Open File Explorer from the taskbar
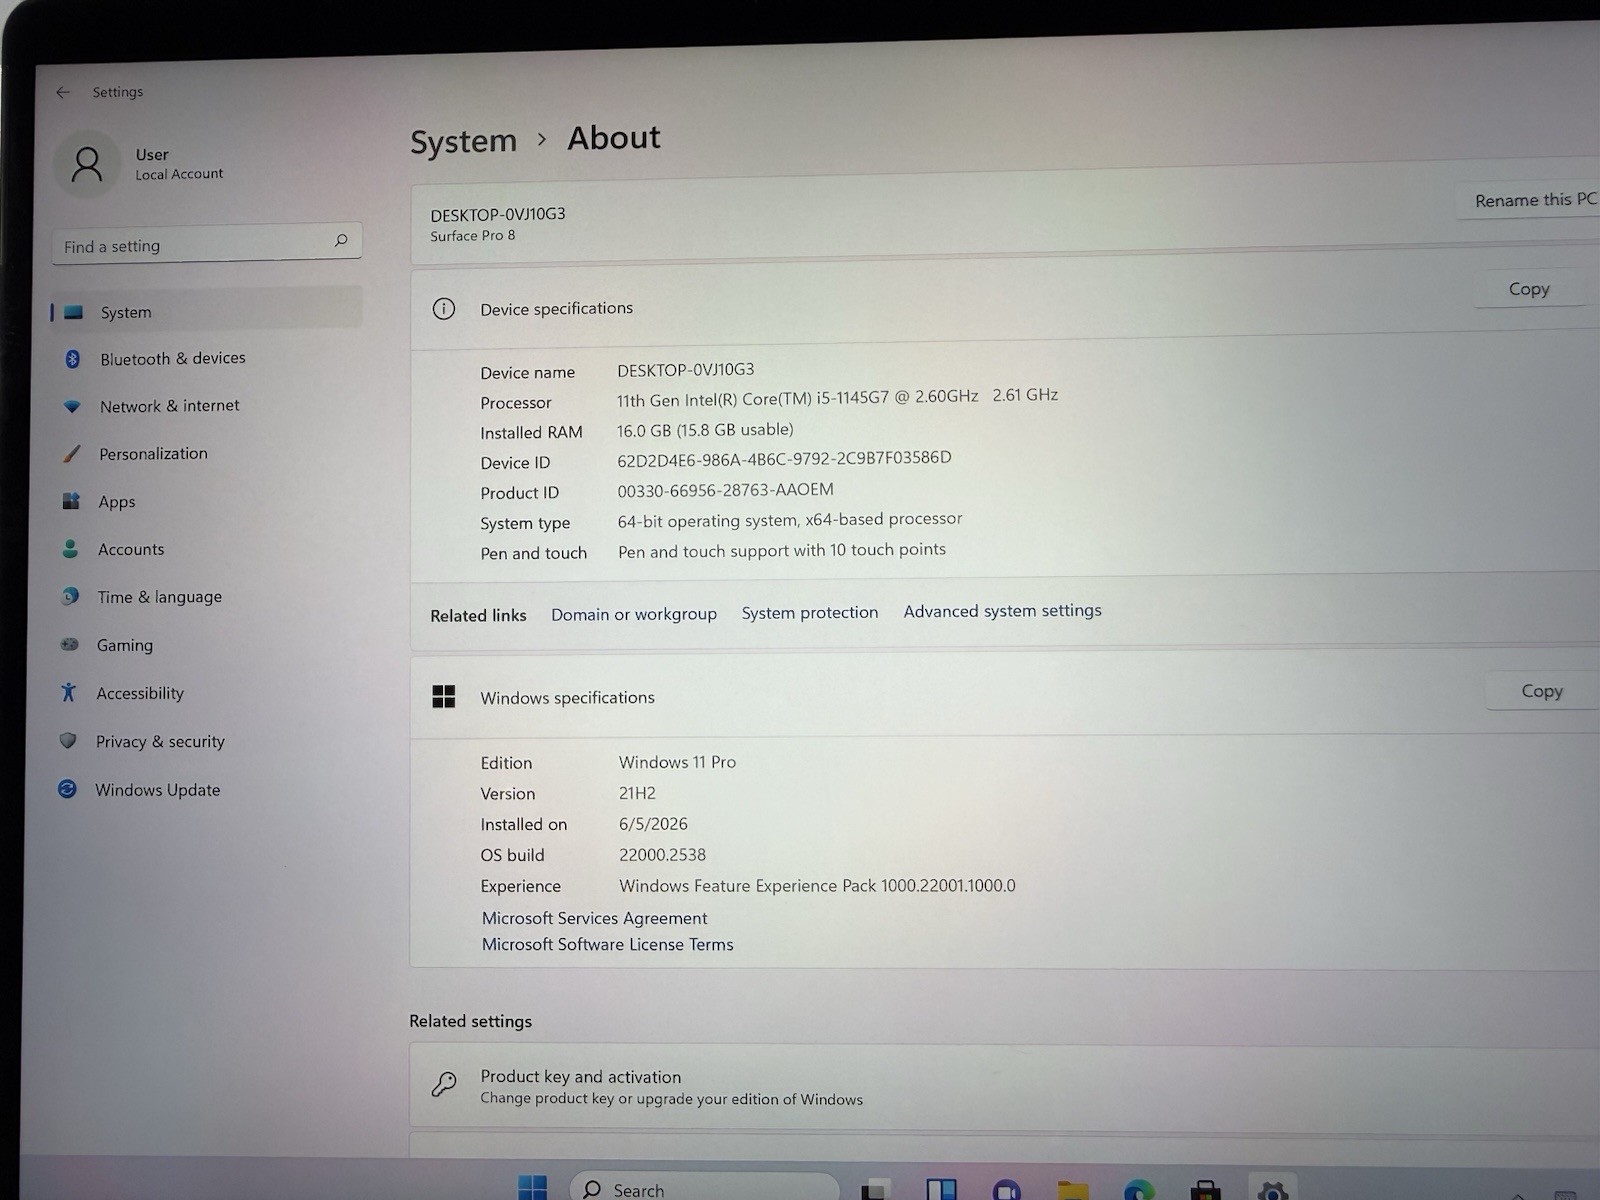The image size is (1600, 1200). point(1073,1190)
